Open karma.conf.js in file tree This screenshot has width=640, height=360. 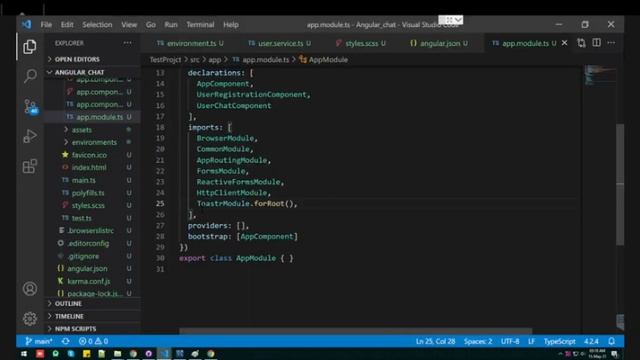(89, 281)
